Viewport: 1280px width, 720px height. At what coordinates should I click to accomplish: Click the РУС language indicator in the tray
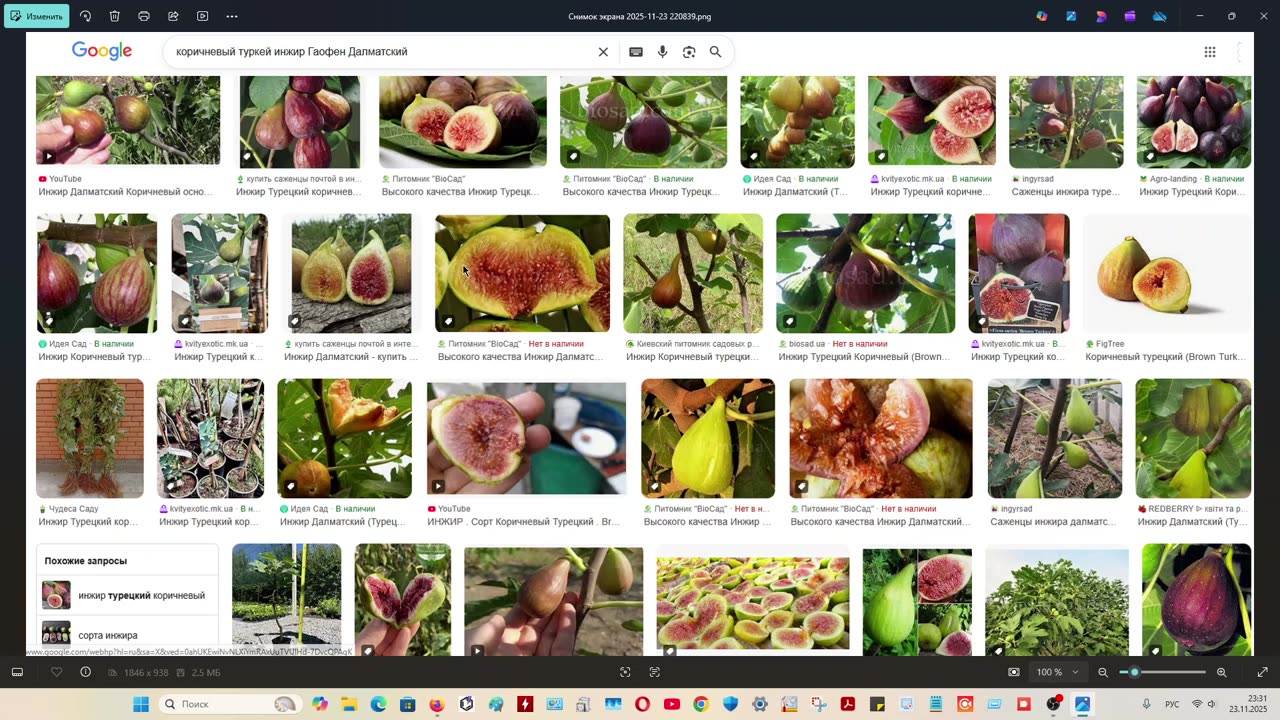(1172, 704)
